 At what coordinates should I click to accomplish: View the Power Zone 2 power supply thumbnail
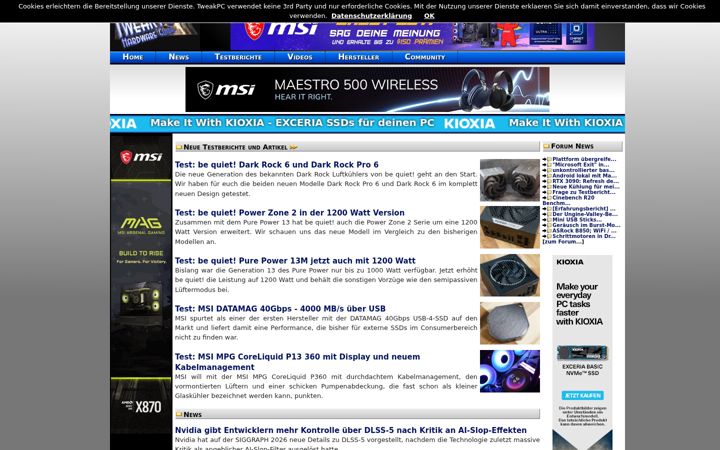[510, 227]
